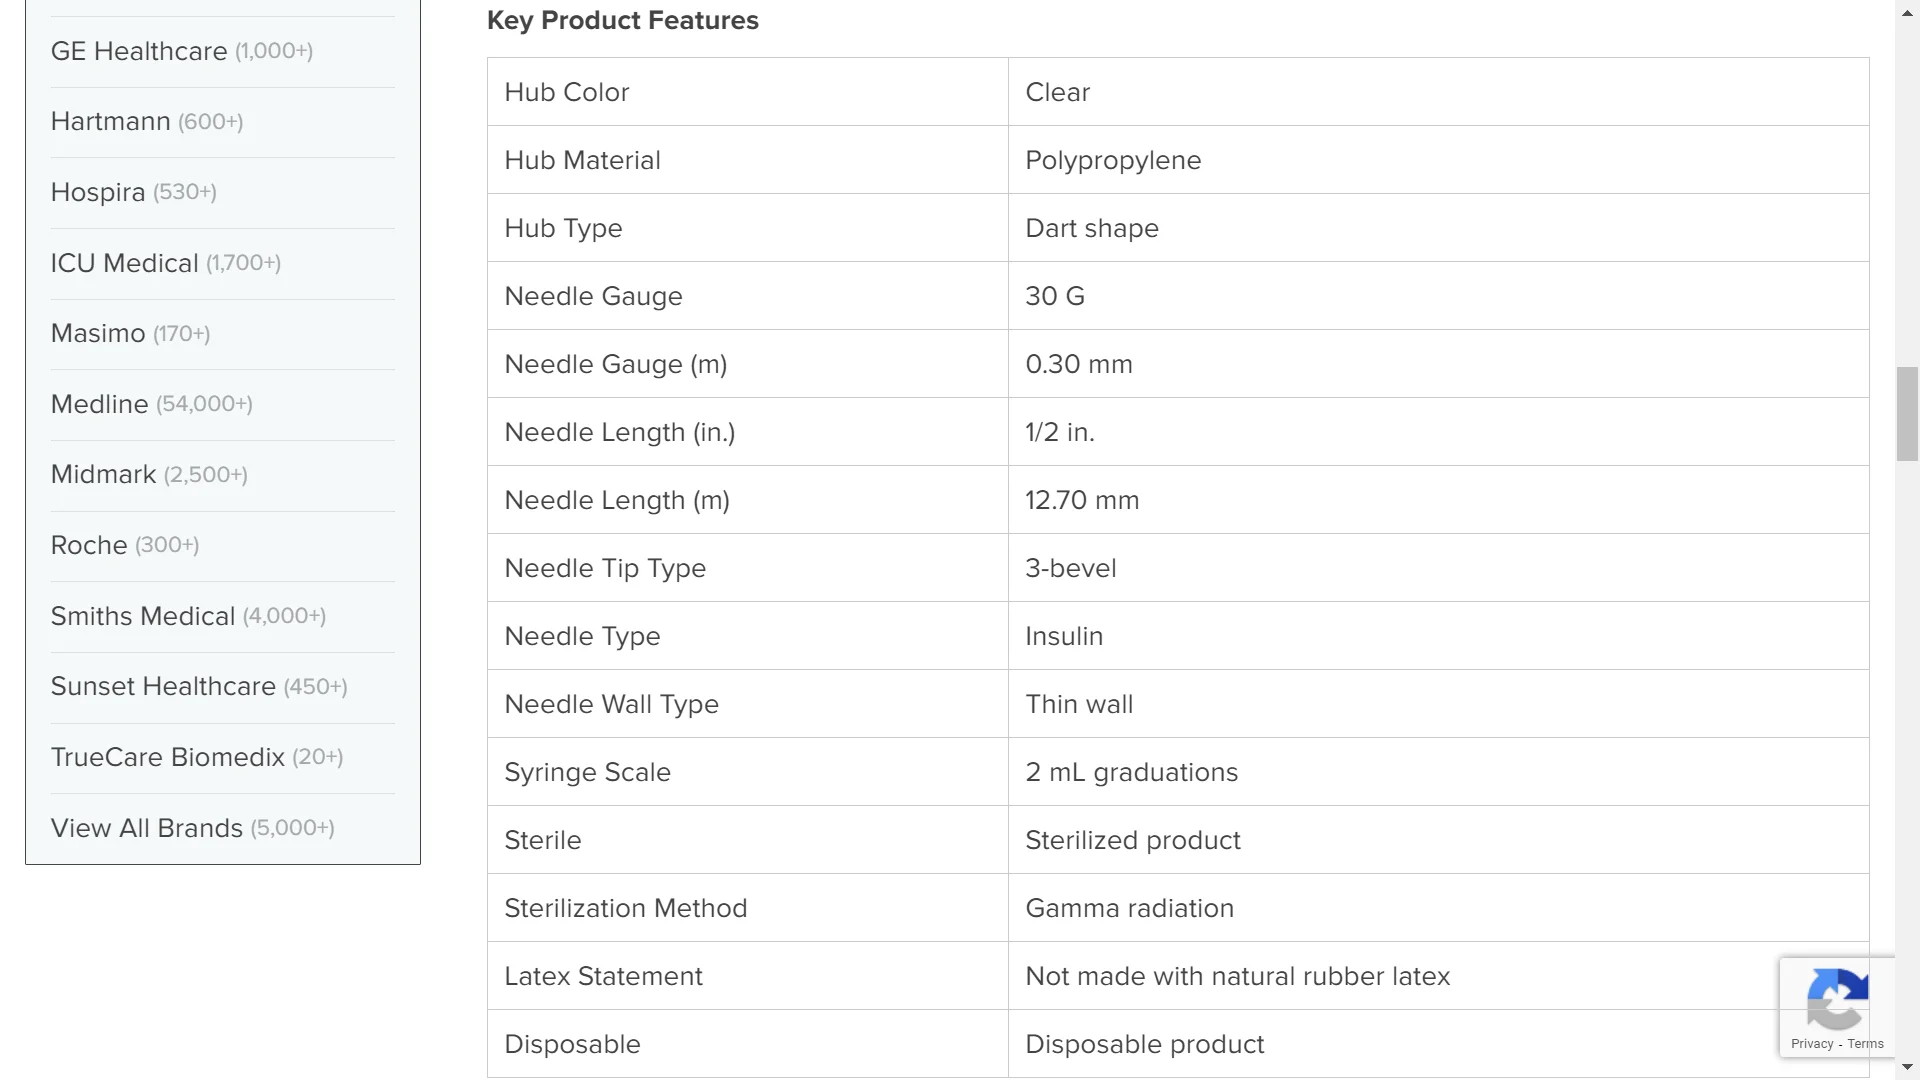Click the Needle Gauge value 30 G
The image size is (1920, 1080).
tap(1055, 296)
